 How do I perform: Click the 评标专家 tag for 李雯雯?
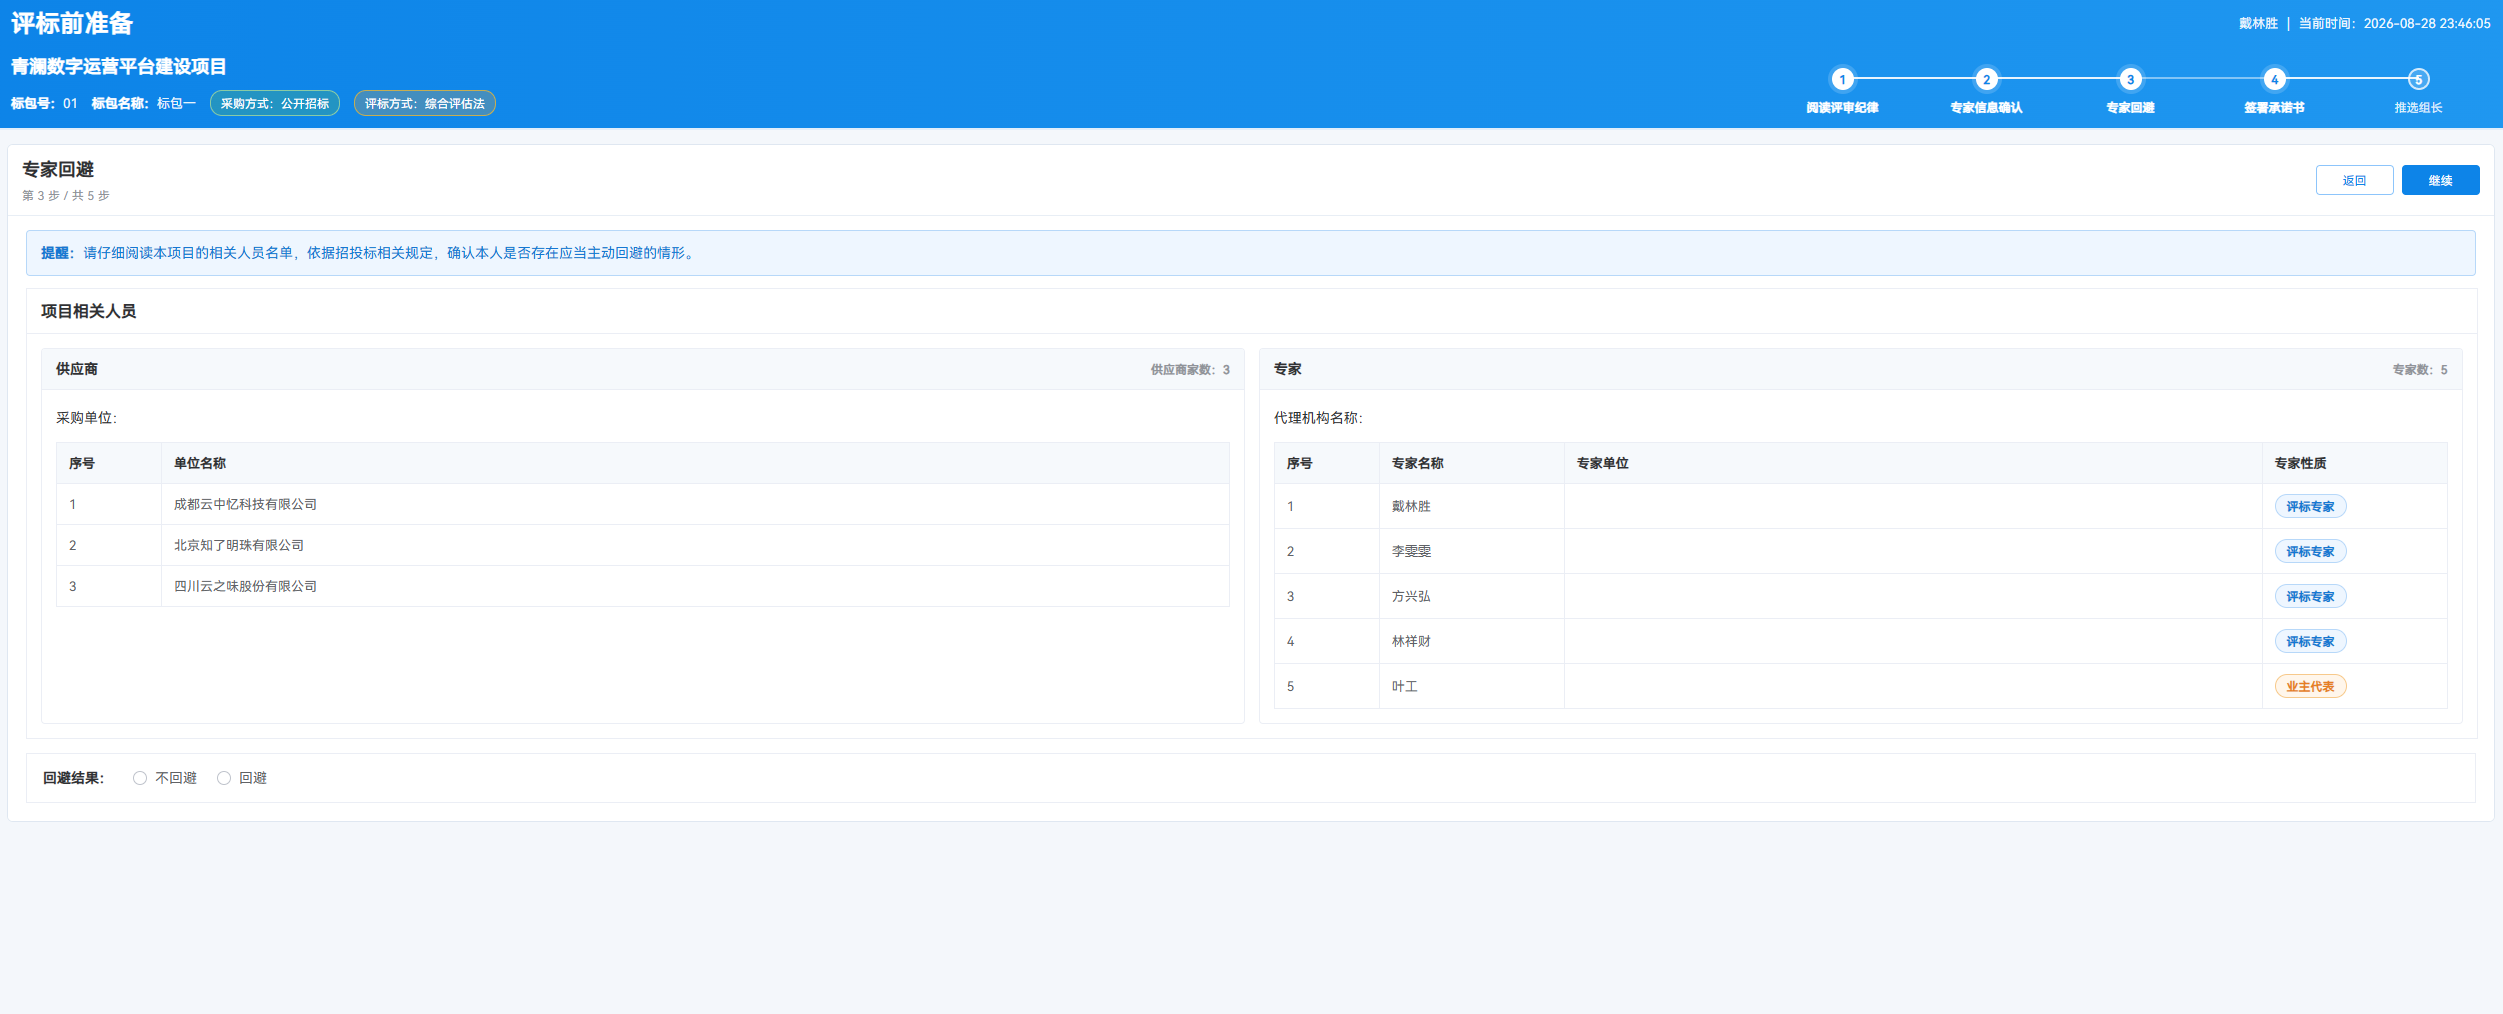pos(2310,551)
